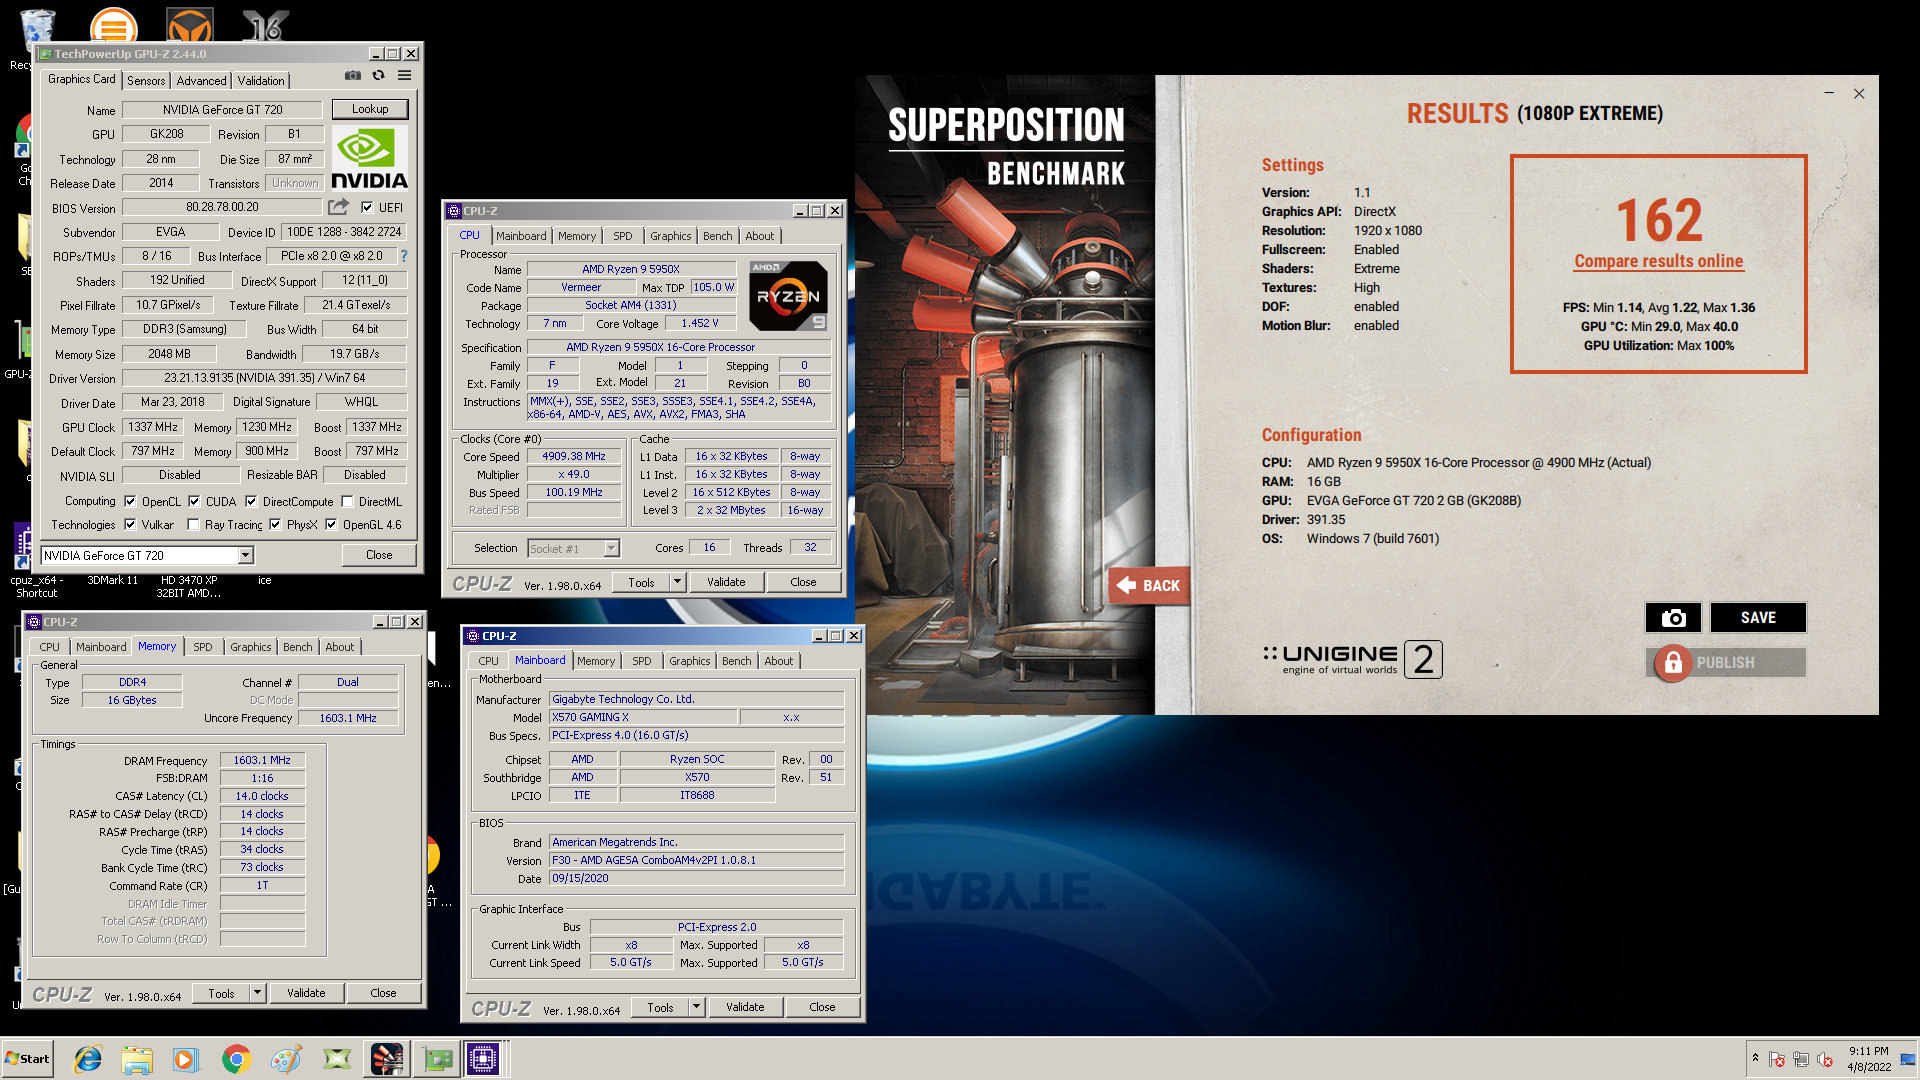Click the motherboard model field X570 GAMING X
The height and width of the screenshot is (1080, 1920).
pyautogui.click(x=644, y=717)
